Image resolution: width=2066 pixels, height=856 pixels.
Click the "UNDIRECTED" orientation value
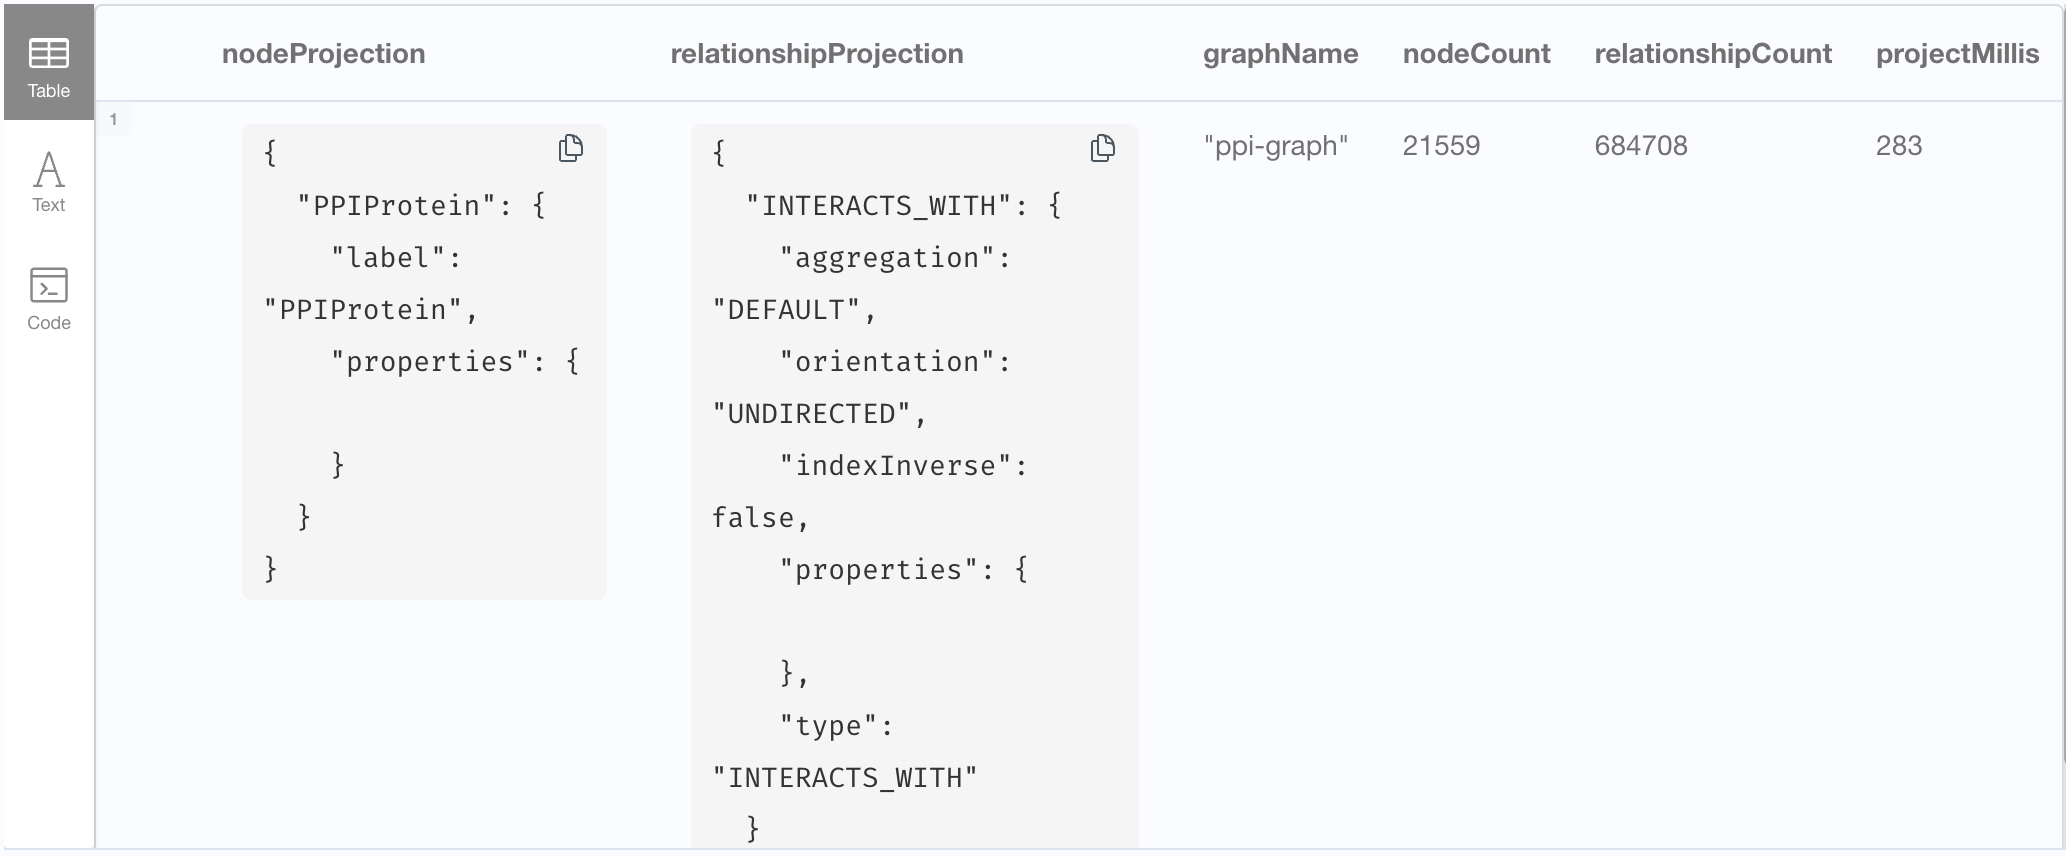[811, 414]
